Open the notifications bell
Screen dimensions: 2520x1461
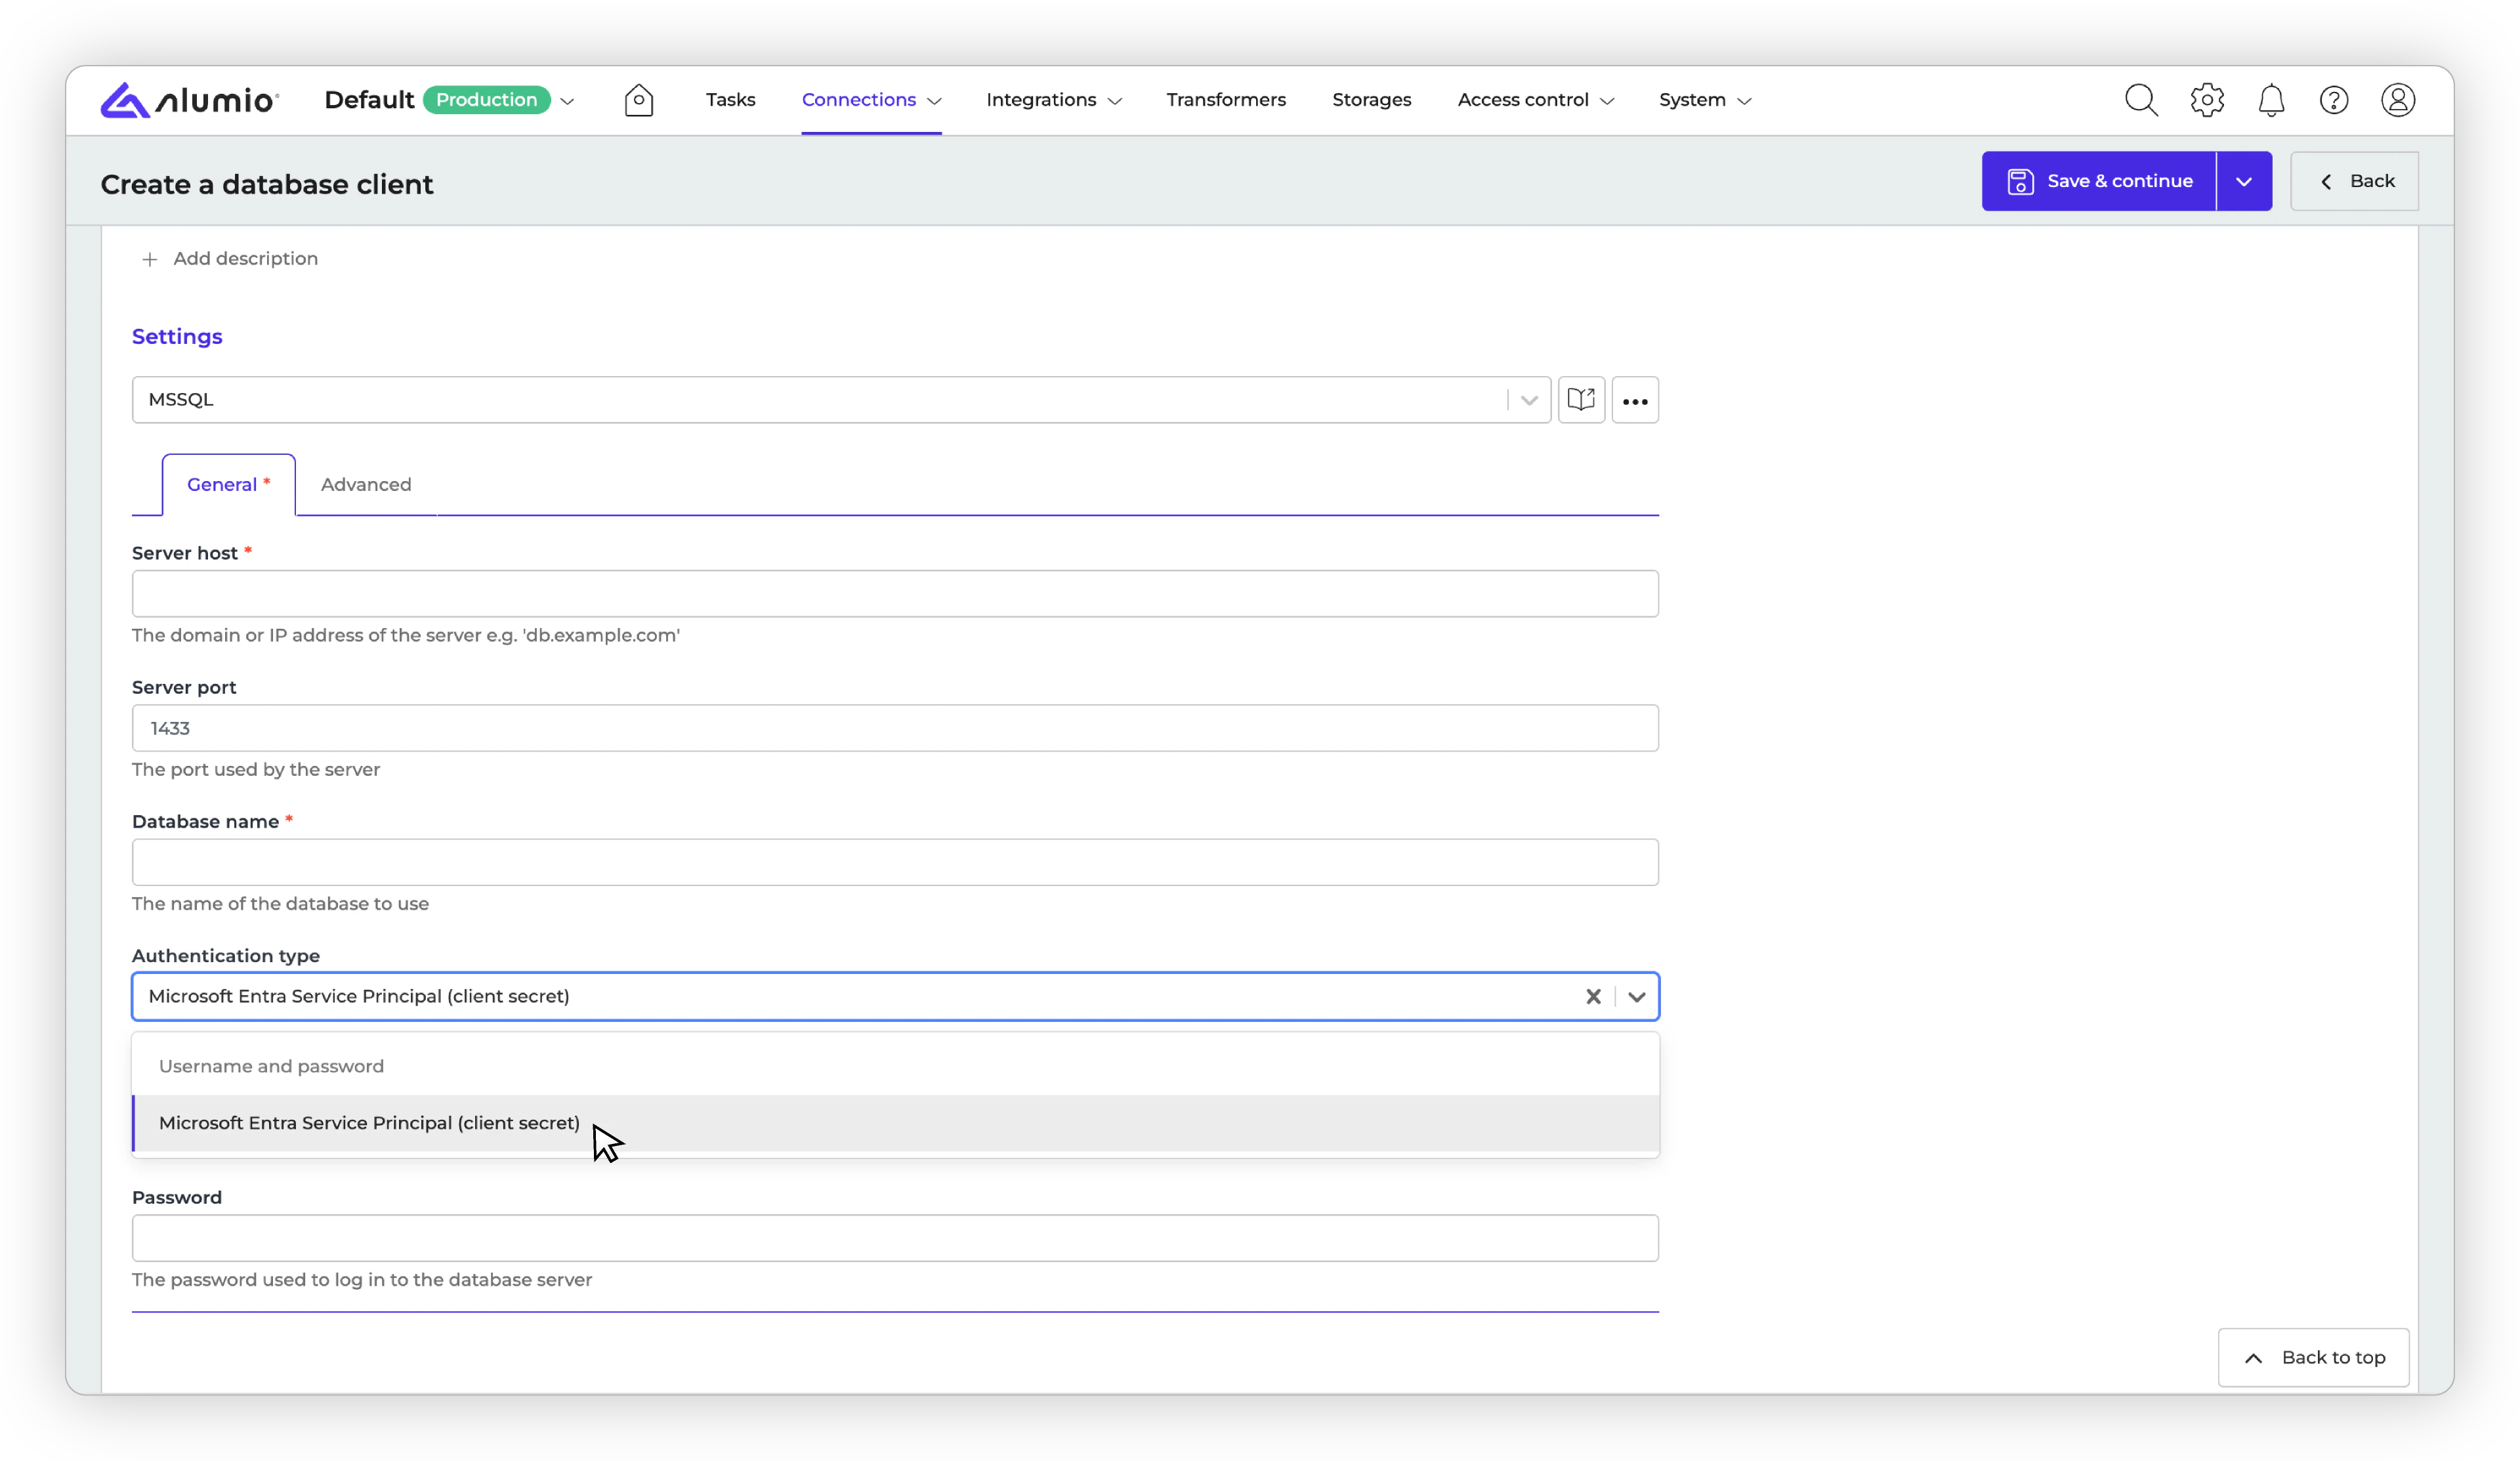(x=2271, y=100)
